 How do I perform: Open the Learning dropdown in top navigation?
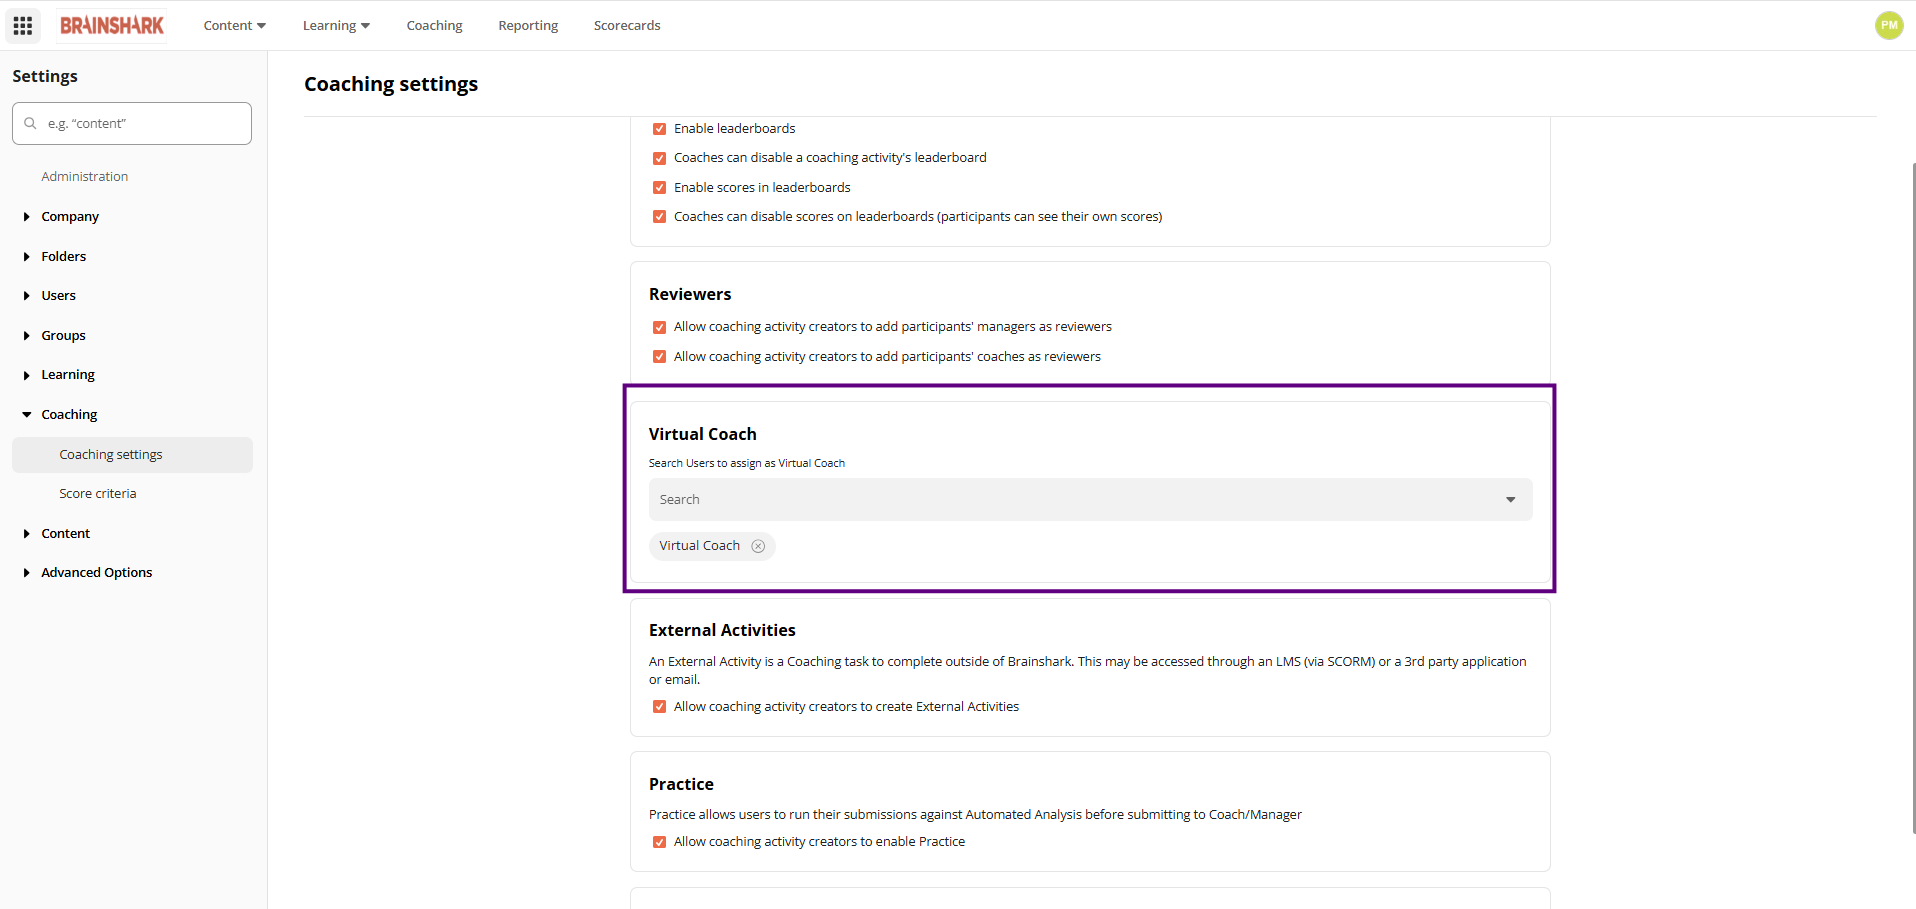tap(336, 25)
